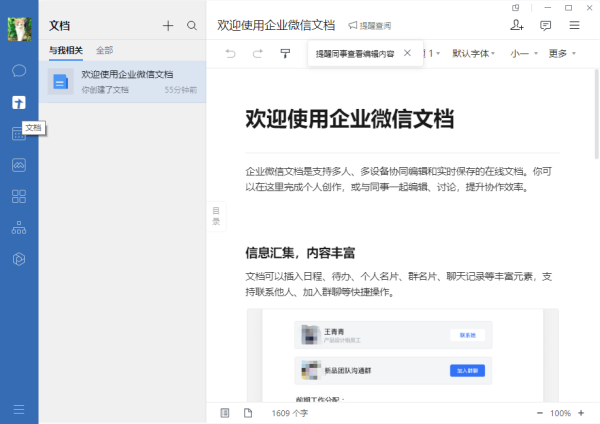This screenshot has height=424, width=600.
Task: Click the blue document file icon
Action: (x=60, y=82)
